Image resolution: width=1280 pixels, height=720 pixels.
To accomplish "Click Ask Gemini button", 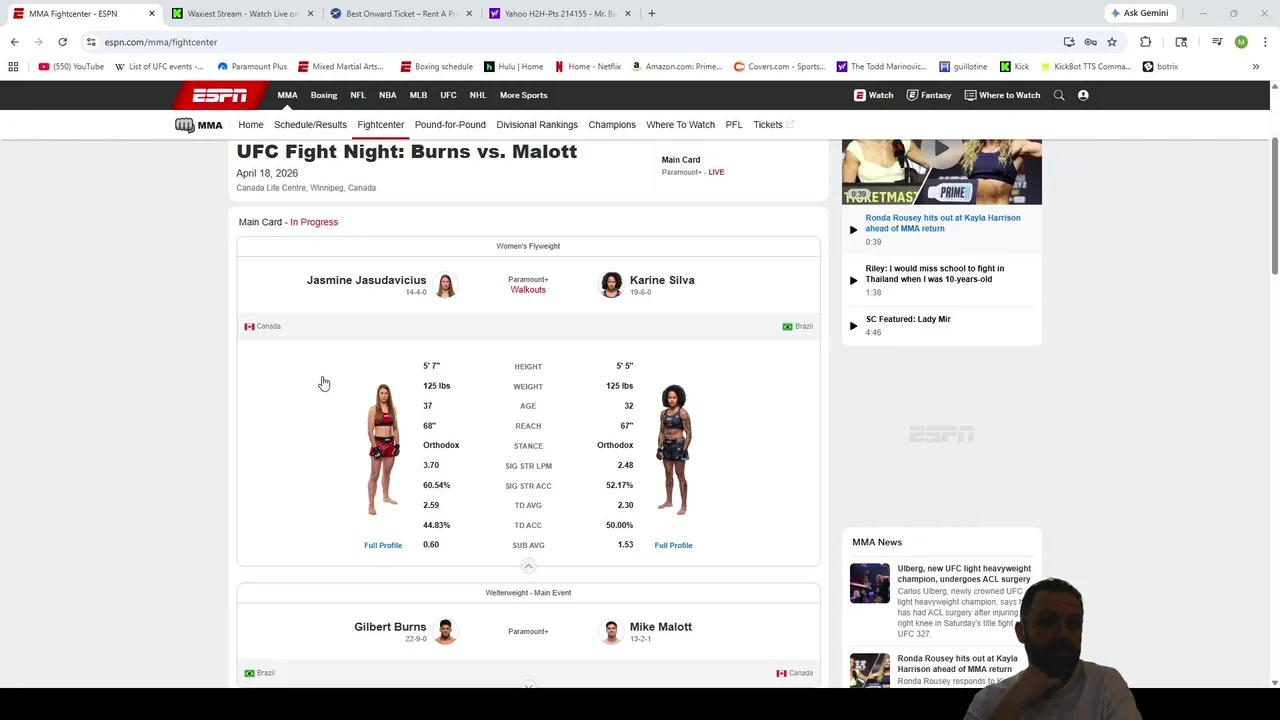I will (1138, 13).
